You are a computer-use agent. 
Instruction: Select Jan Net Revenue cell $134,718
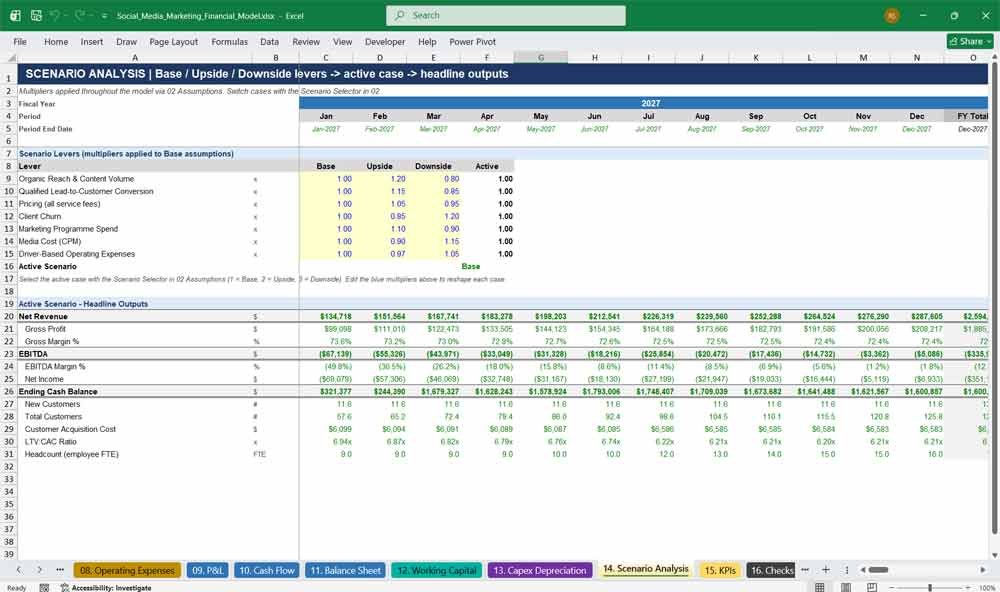(326, 316)
